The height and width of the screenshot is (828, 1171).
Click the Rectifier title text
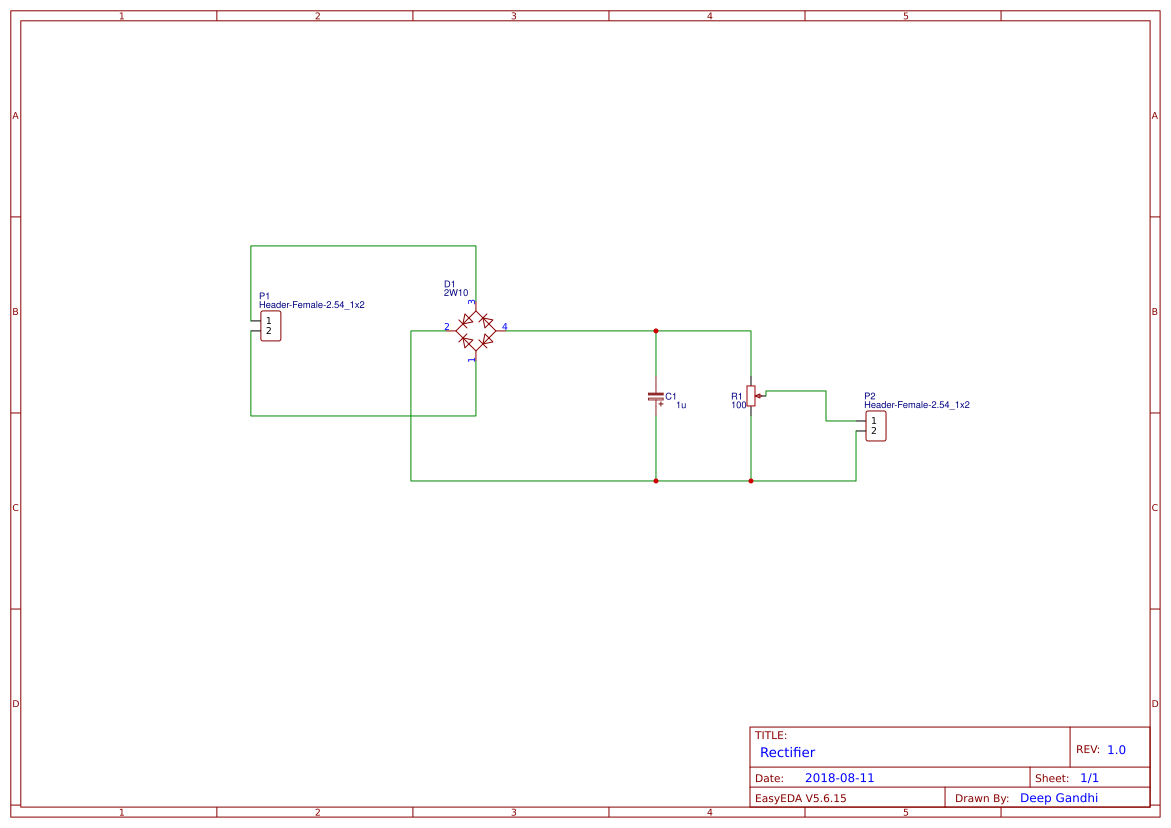787,752
